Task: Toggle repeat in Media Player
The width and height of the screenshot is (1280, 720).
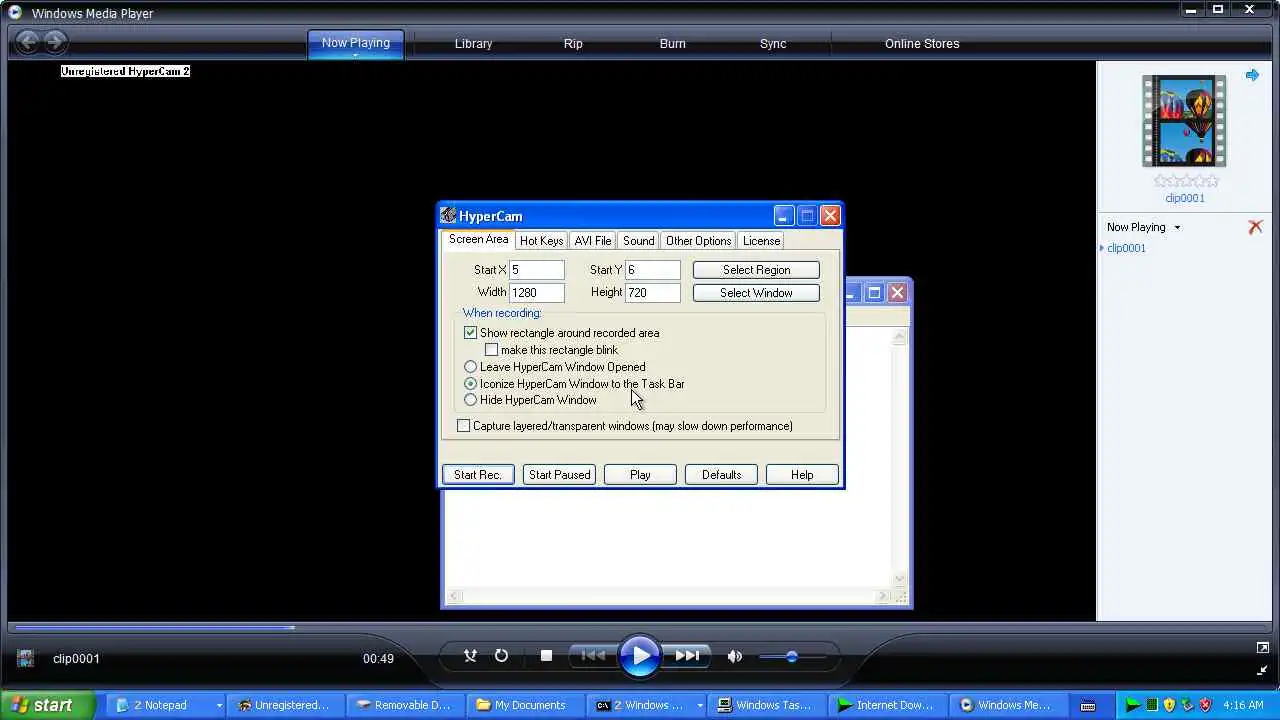Action: click(x=501, y=656)
